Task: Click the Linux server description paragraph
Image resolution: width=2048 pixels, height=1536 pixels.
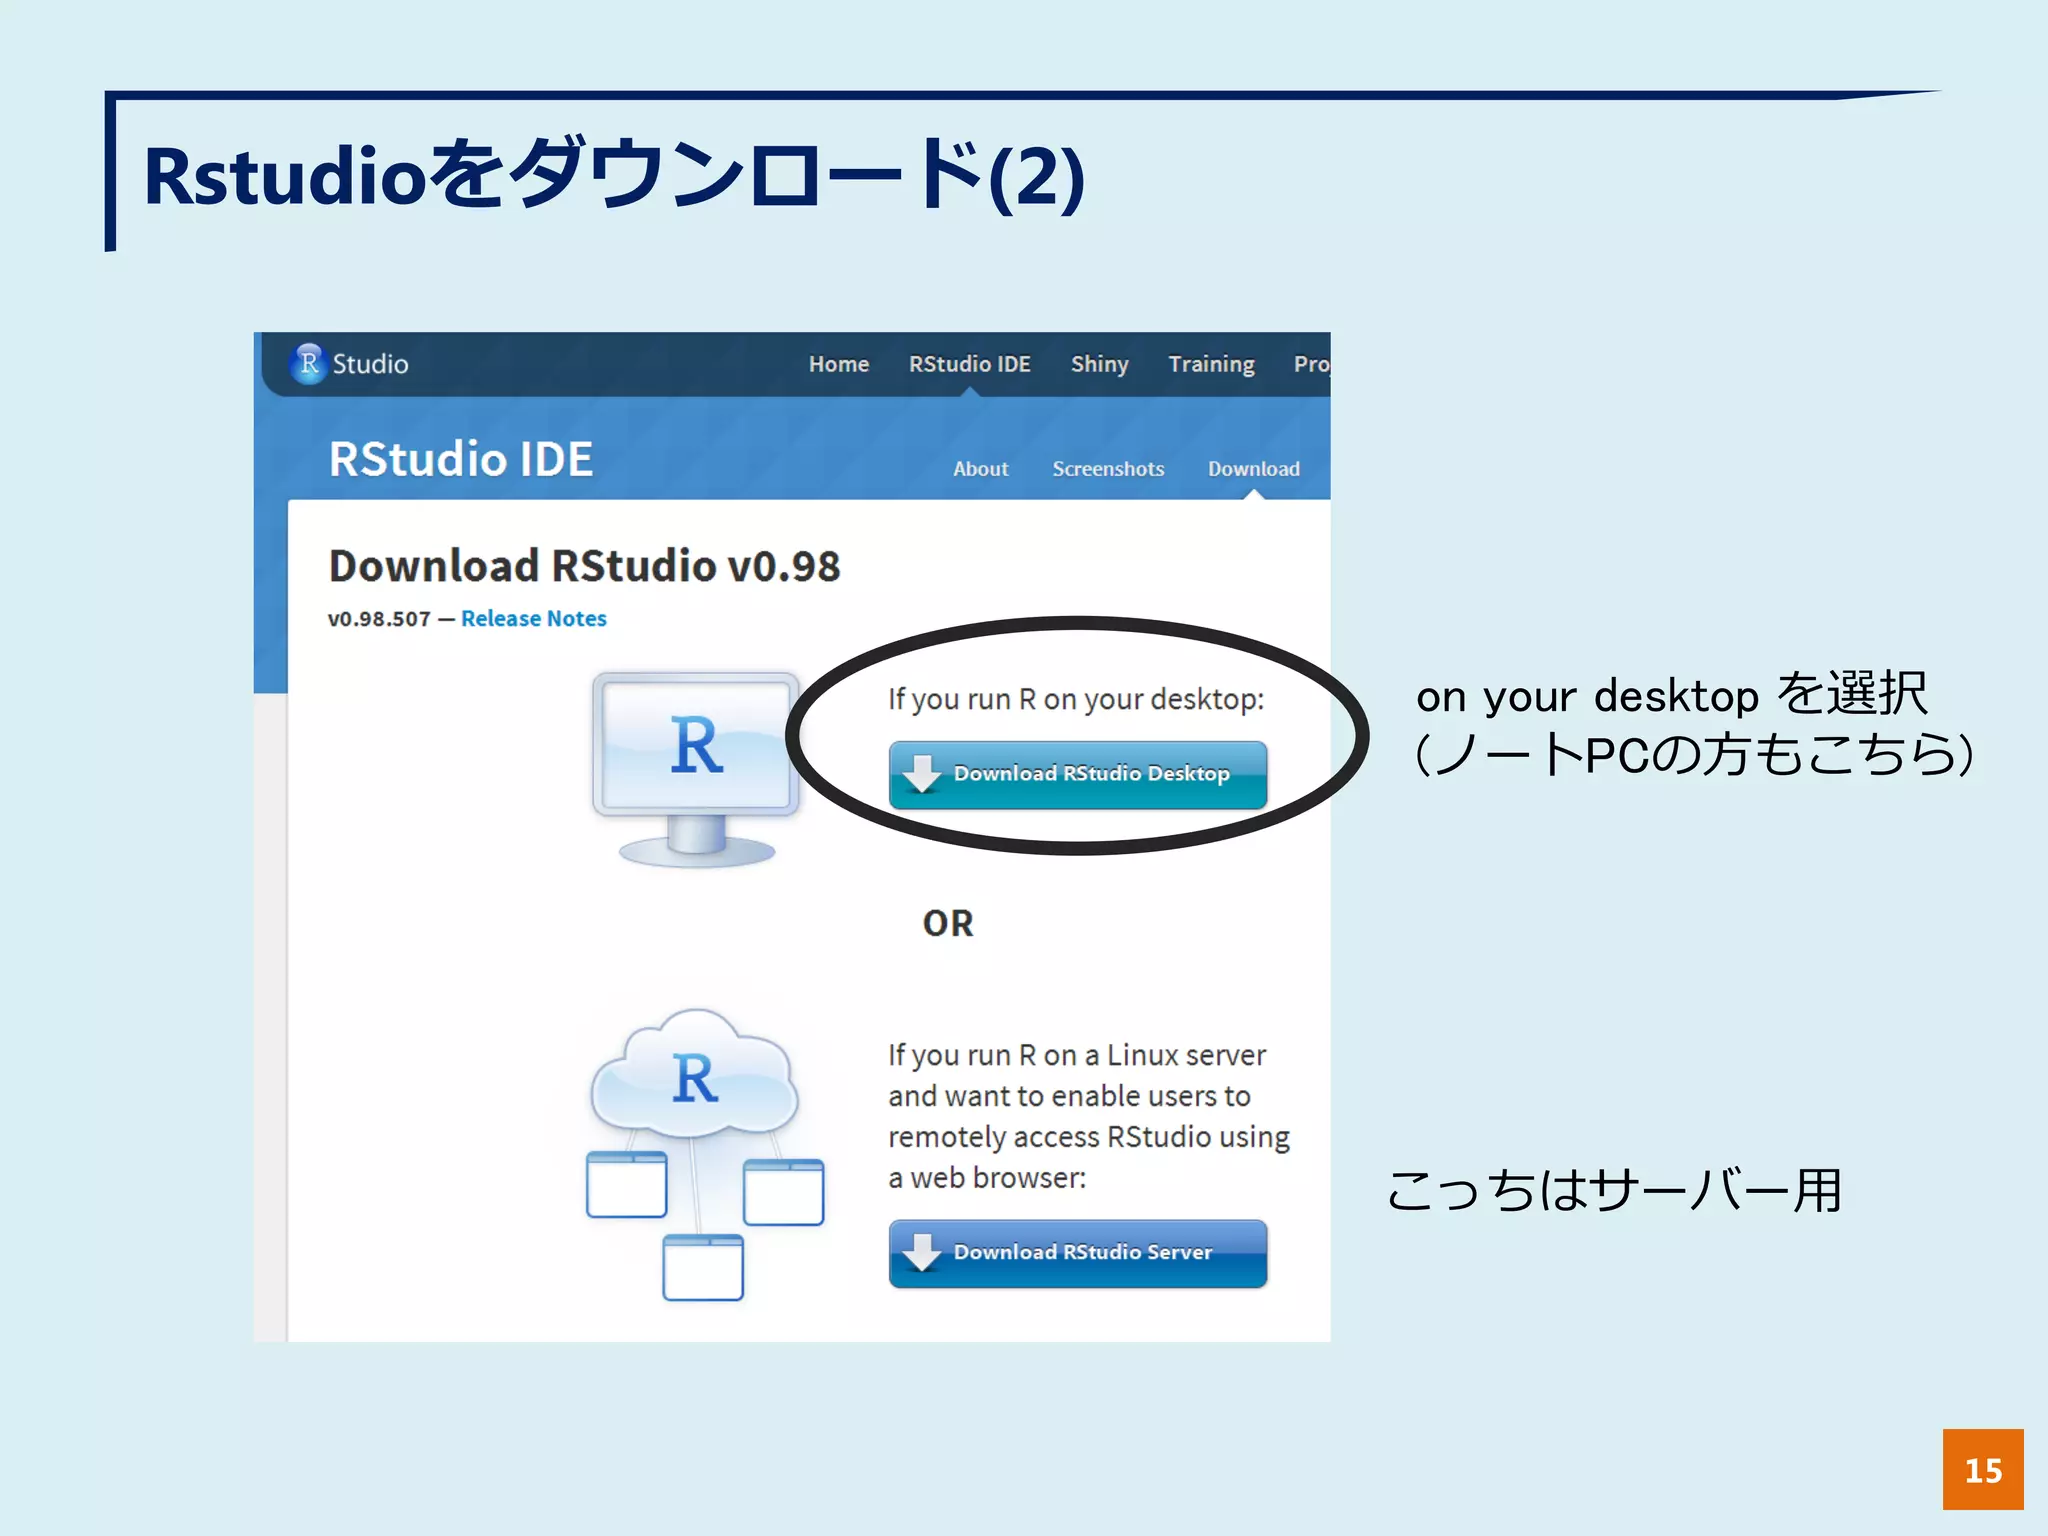Action: click(1088, 1116)
